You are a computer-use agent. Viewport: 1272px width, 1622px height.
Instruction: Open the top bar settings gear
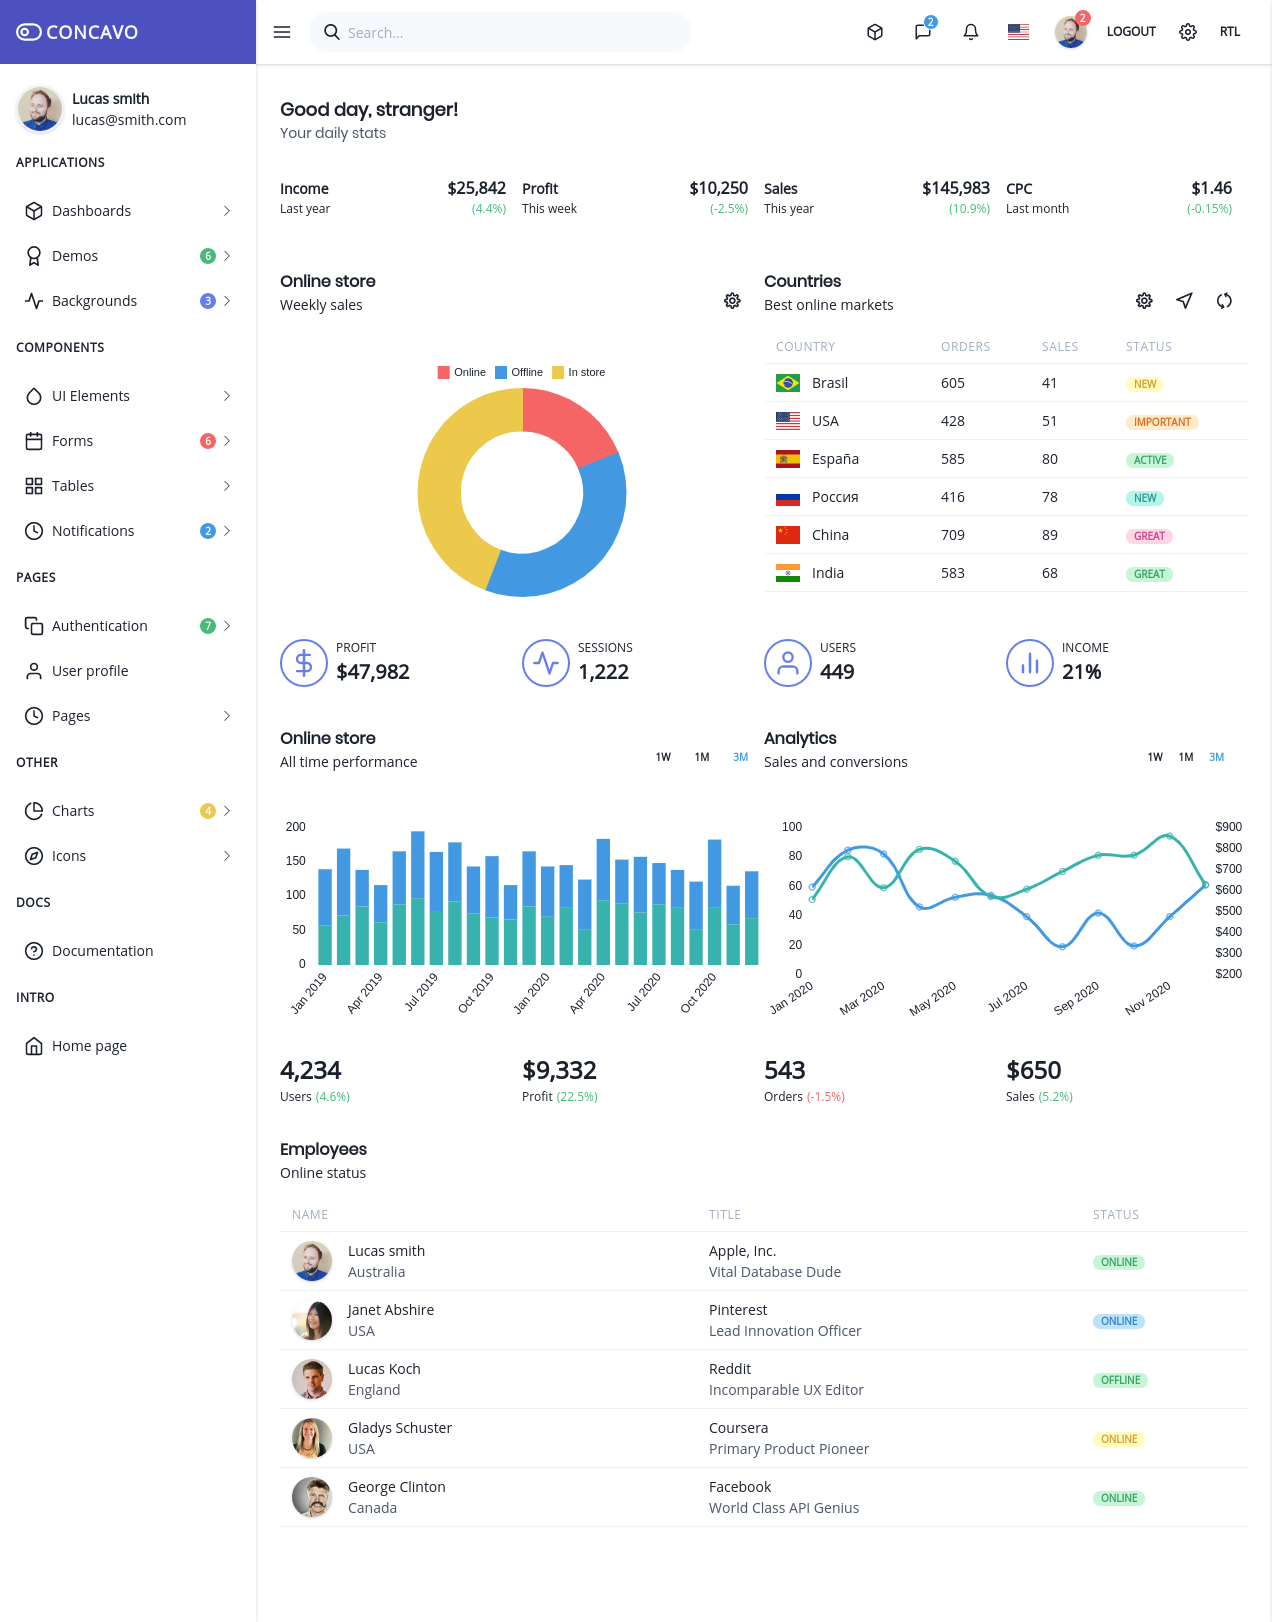point(1188,32)
